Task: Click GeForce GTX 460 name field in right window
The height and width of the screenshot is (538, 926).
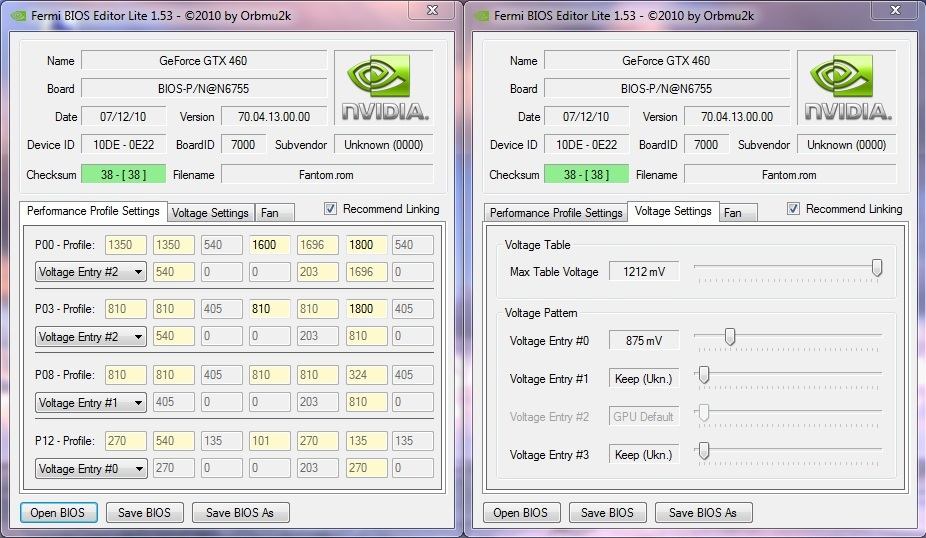Action: coord(667,60)
